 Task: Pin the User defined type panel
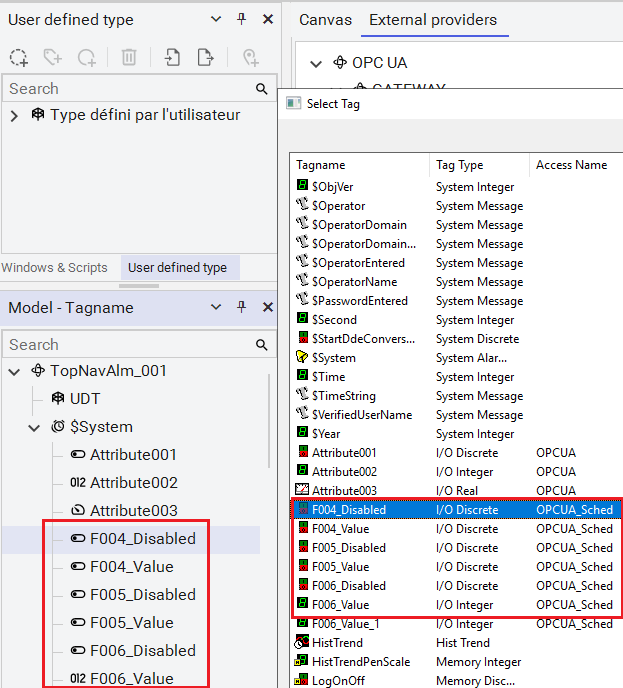pos(241,19)
